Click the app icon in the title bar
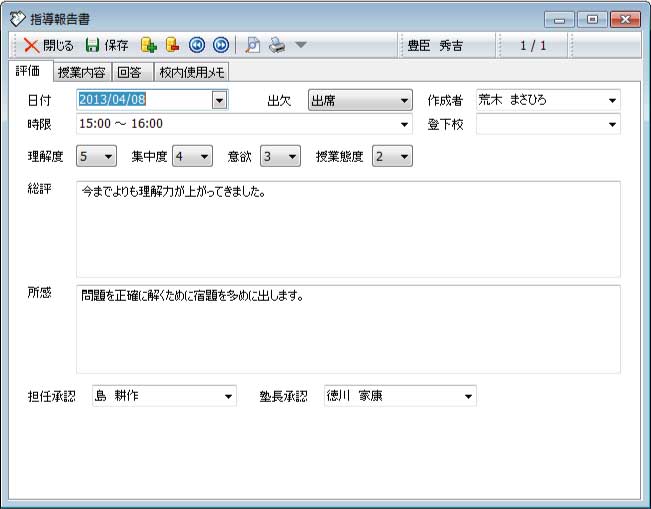 click(x=17, y=19)
